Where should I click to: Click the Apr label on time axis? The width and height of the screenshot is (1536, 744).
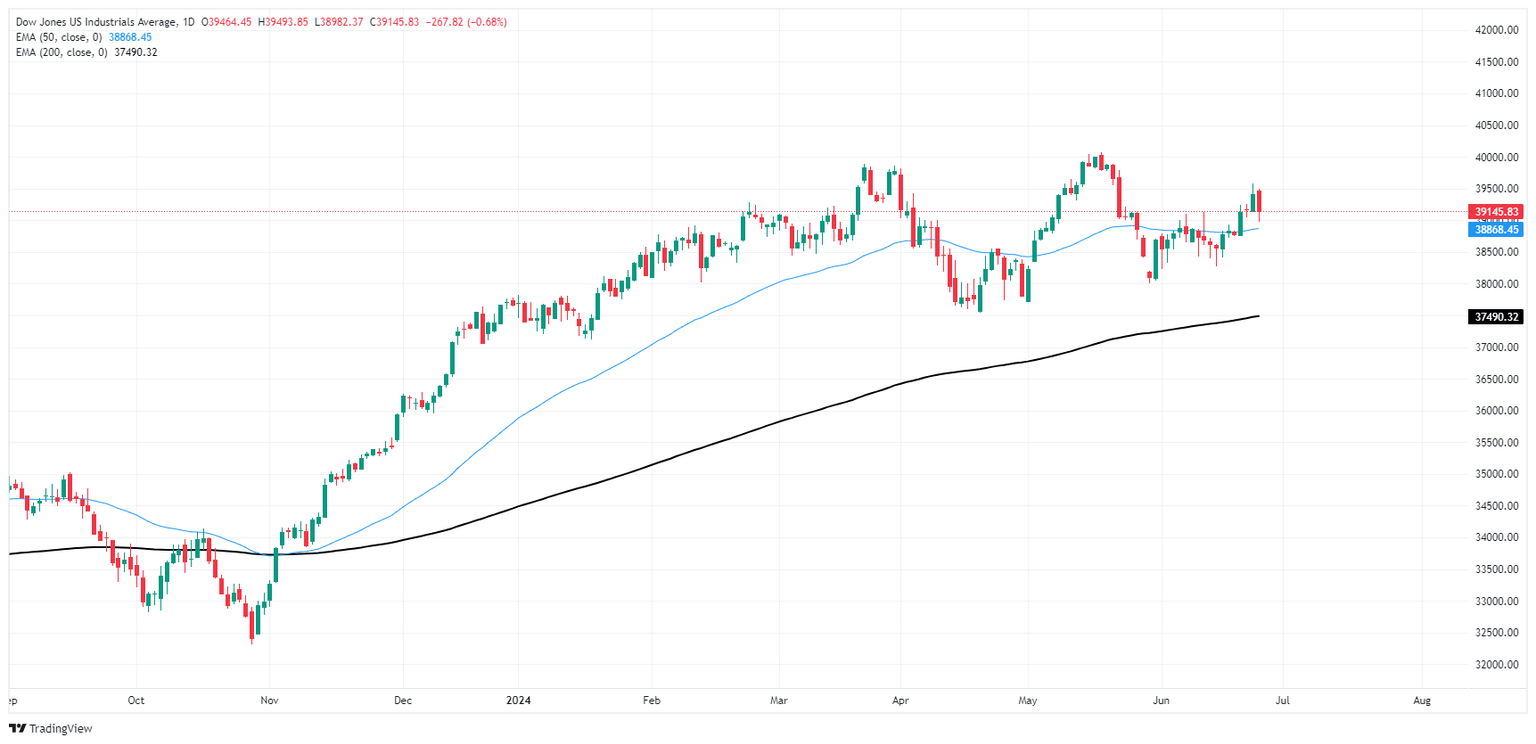pos(899,701)
